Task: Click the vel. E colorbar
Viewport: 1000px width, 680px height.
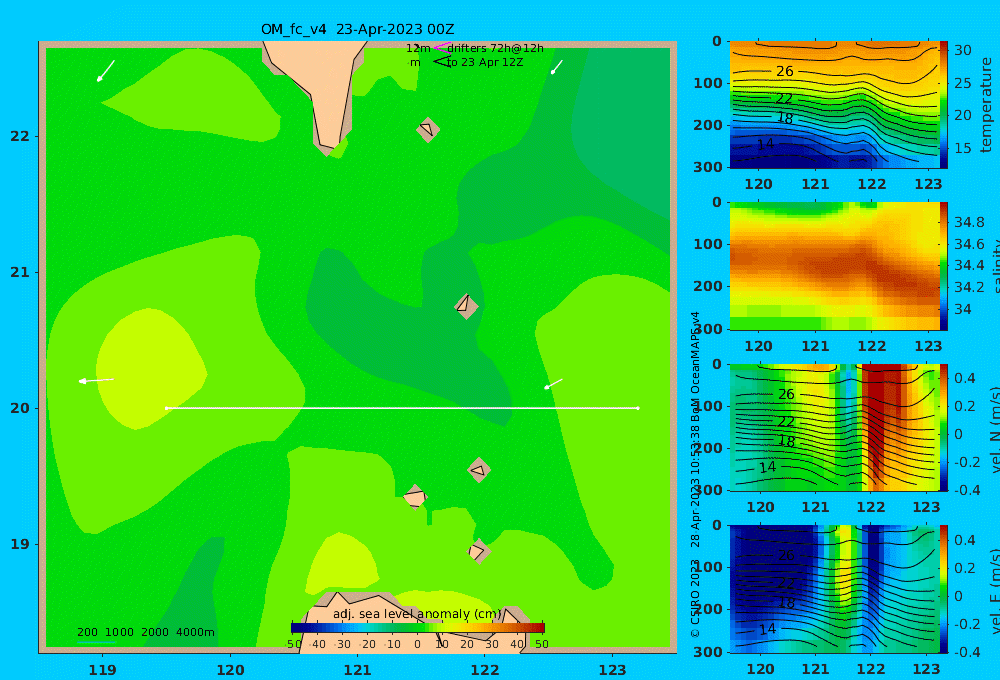Action: [x=944, y=589]
